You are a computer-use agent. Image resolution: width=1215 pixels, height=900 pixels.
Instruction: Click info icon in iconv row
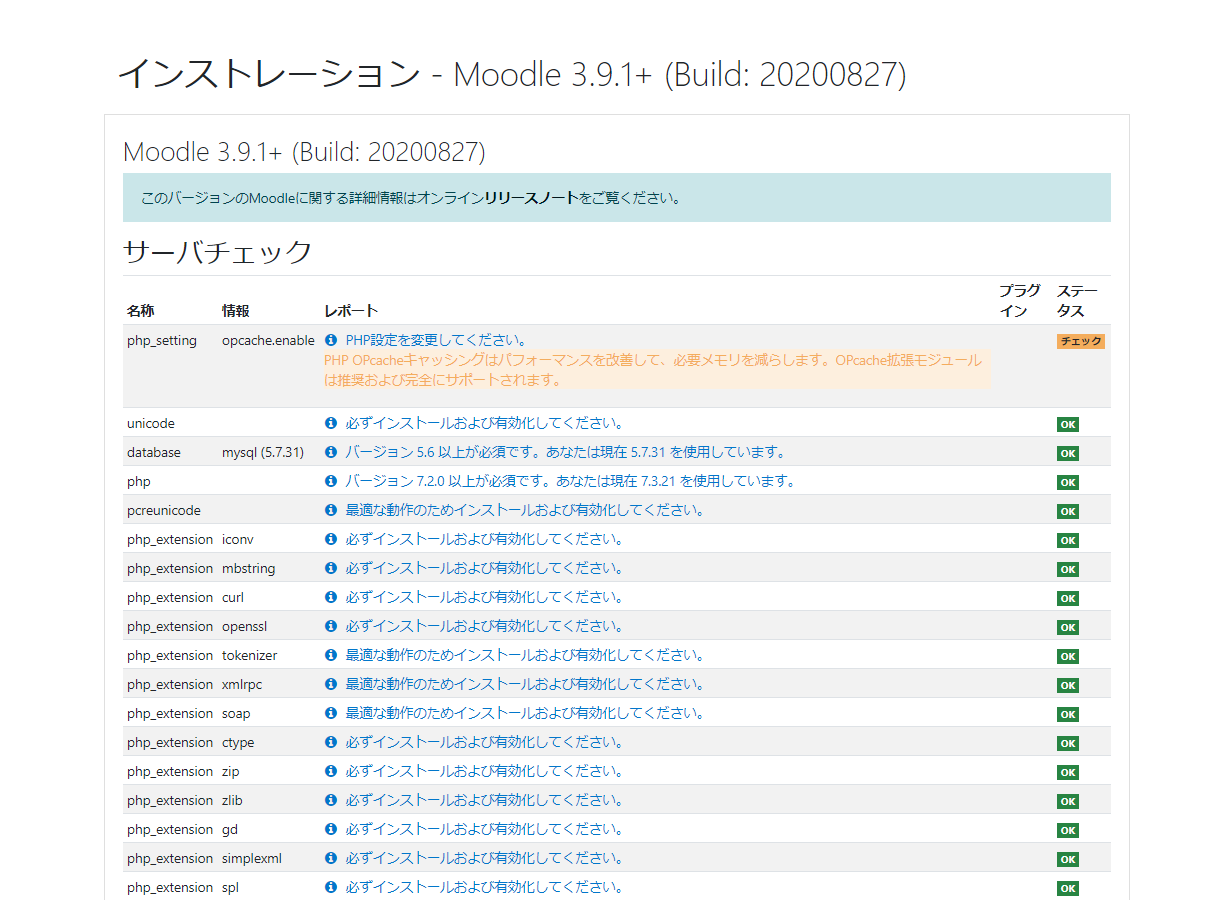(331, 539)
